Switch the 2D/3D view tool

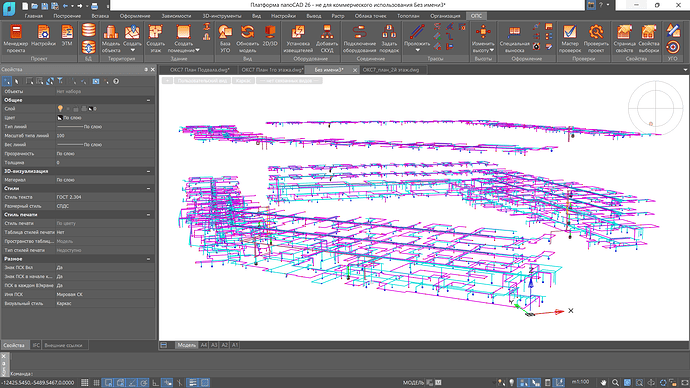click(270, 36)
